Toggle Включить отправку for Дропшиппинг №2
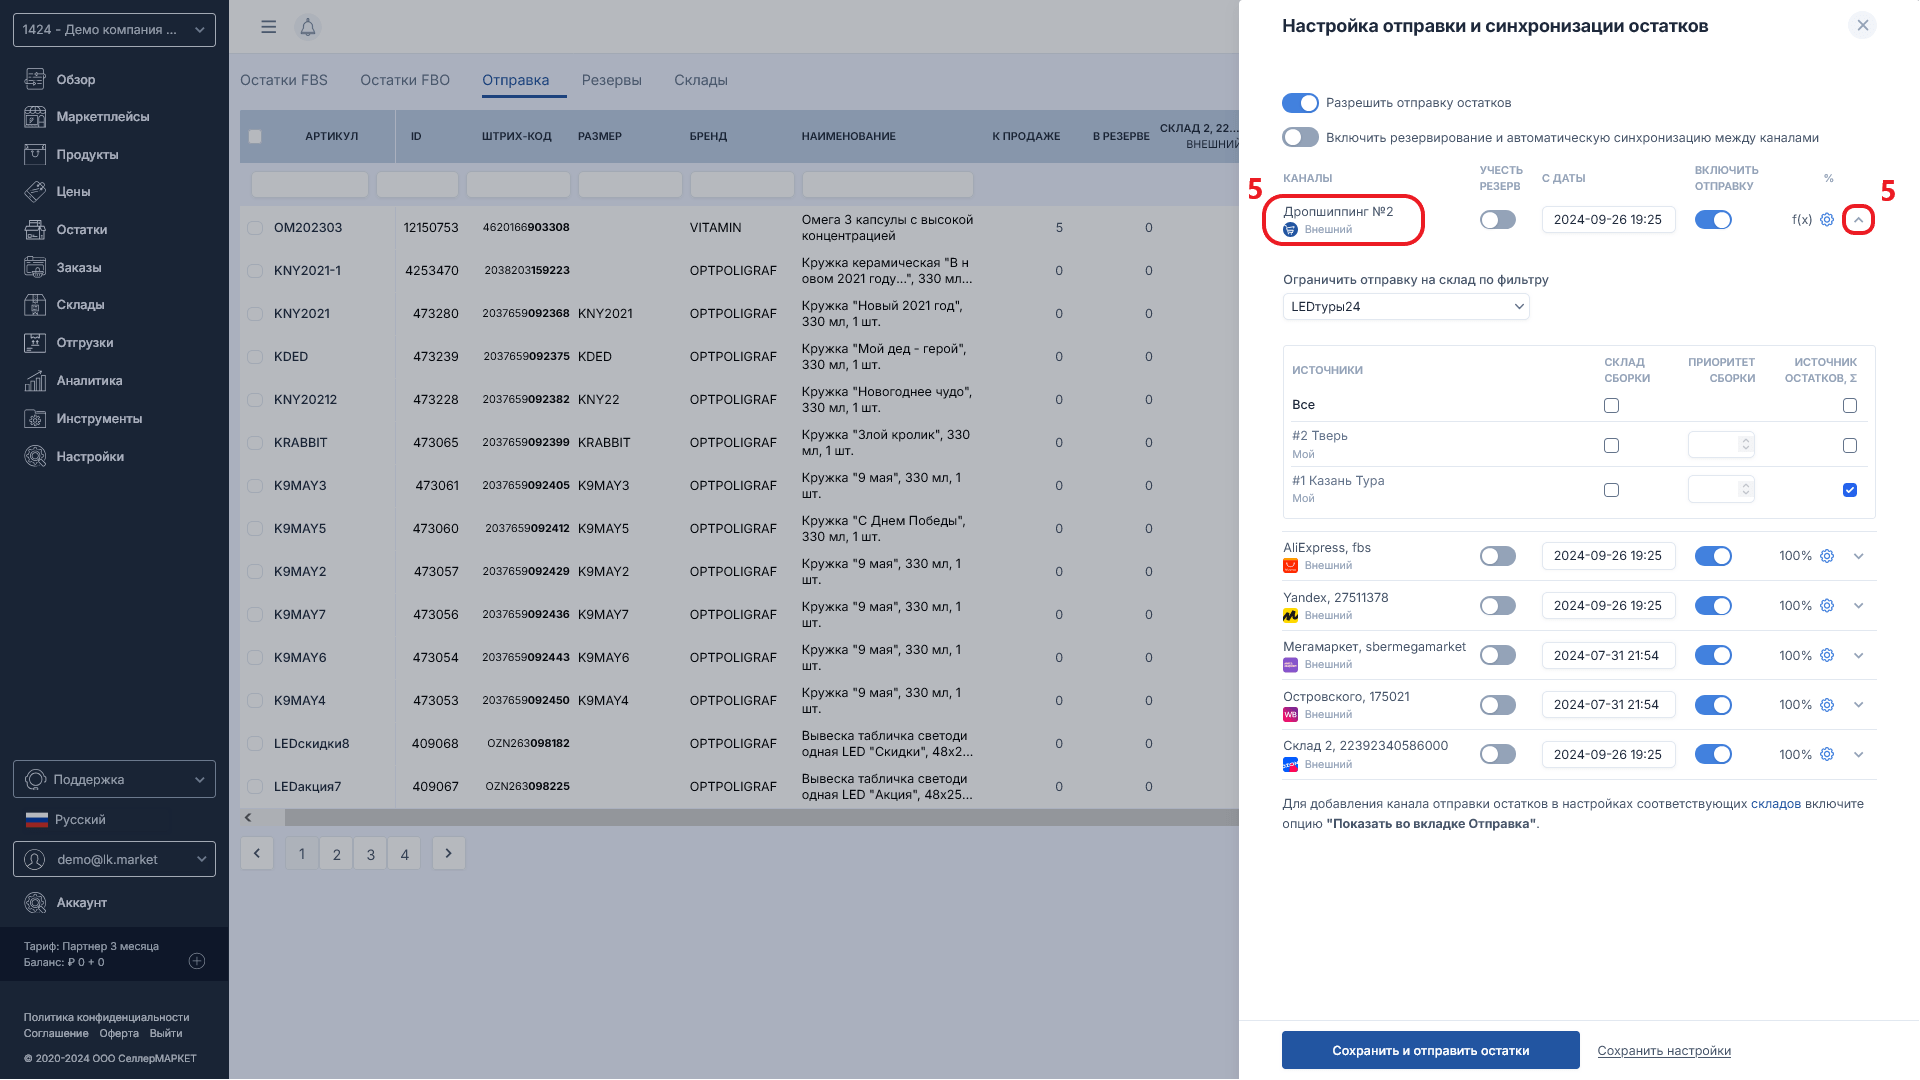This screenshot has height=1080, width=1920. 1713,220
